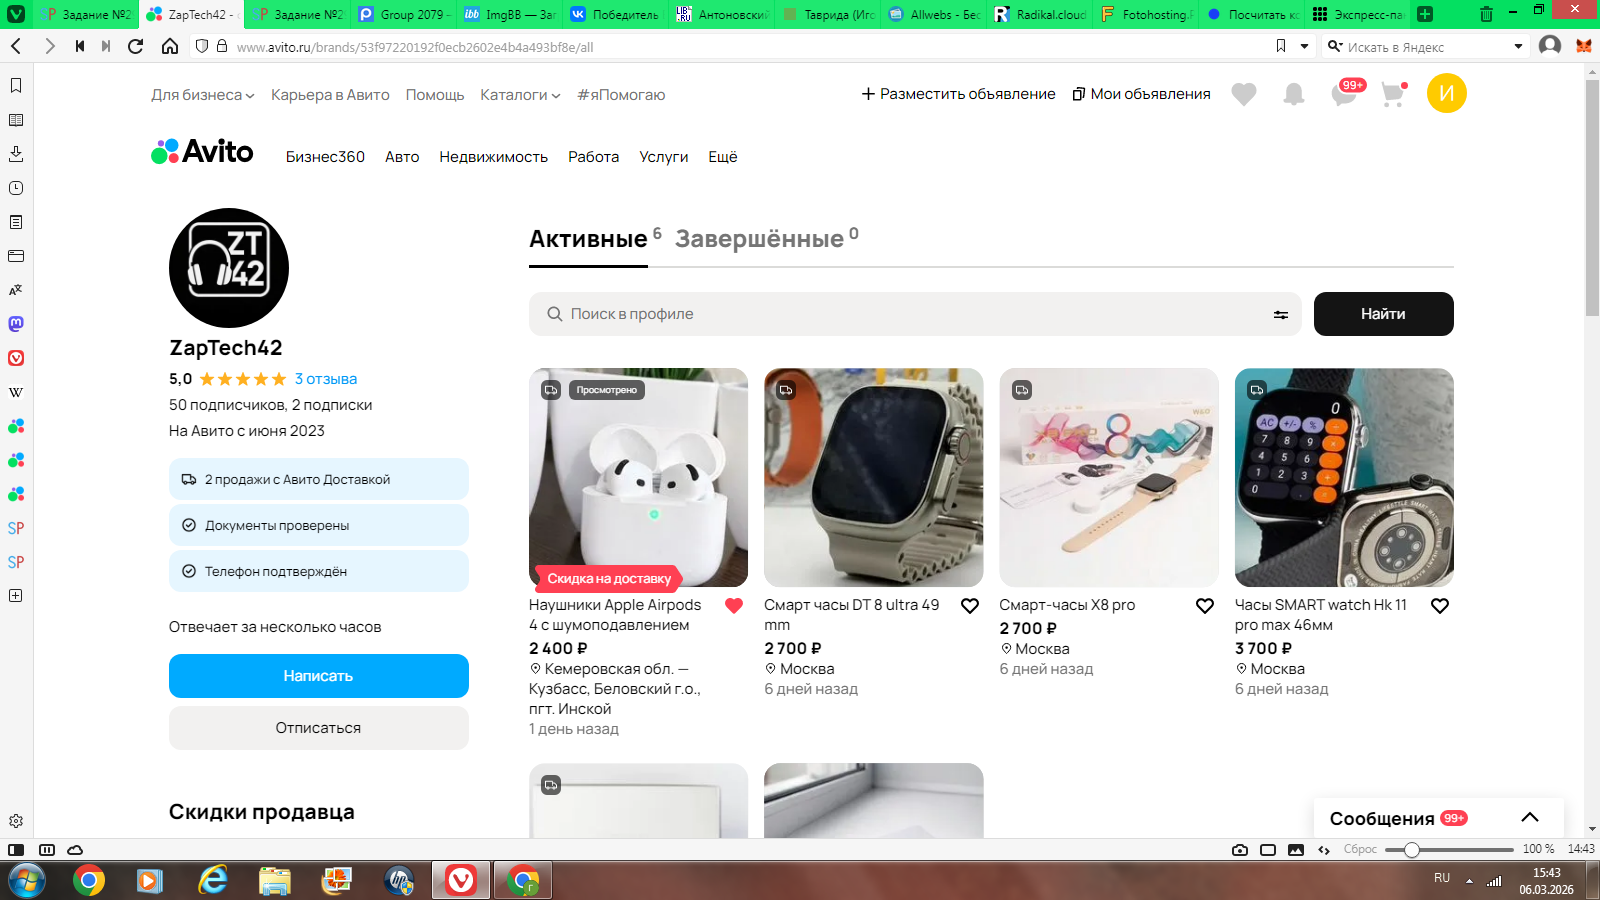Add X8 pro smartwatch to favorites

click(1205, 606)
